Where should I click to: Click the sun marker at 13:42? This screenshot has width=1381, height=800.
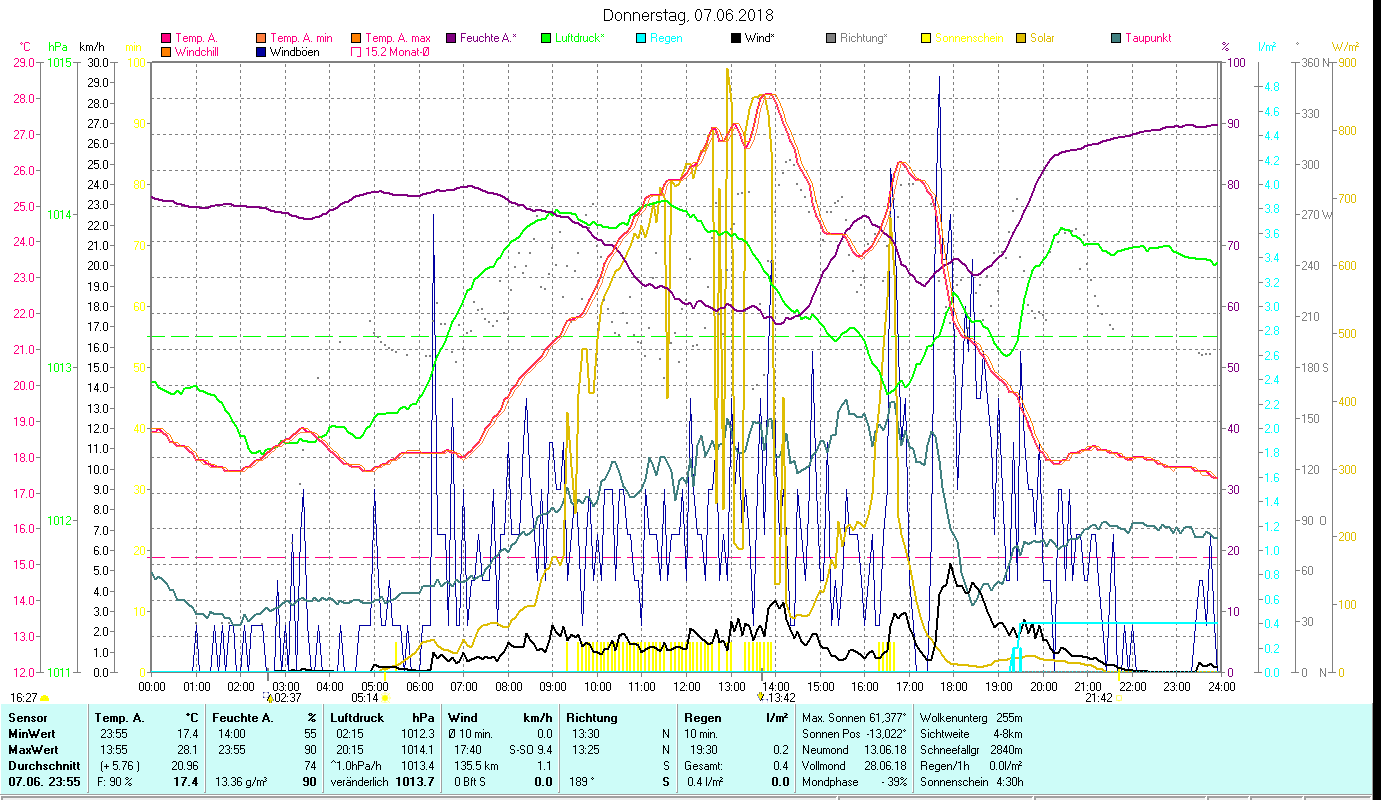[762, 696]
